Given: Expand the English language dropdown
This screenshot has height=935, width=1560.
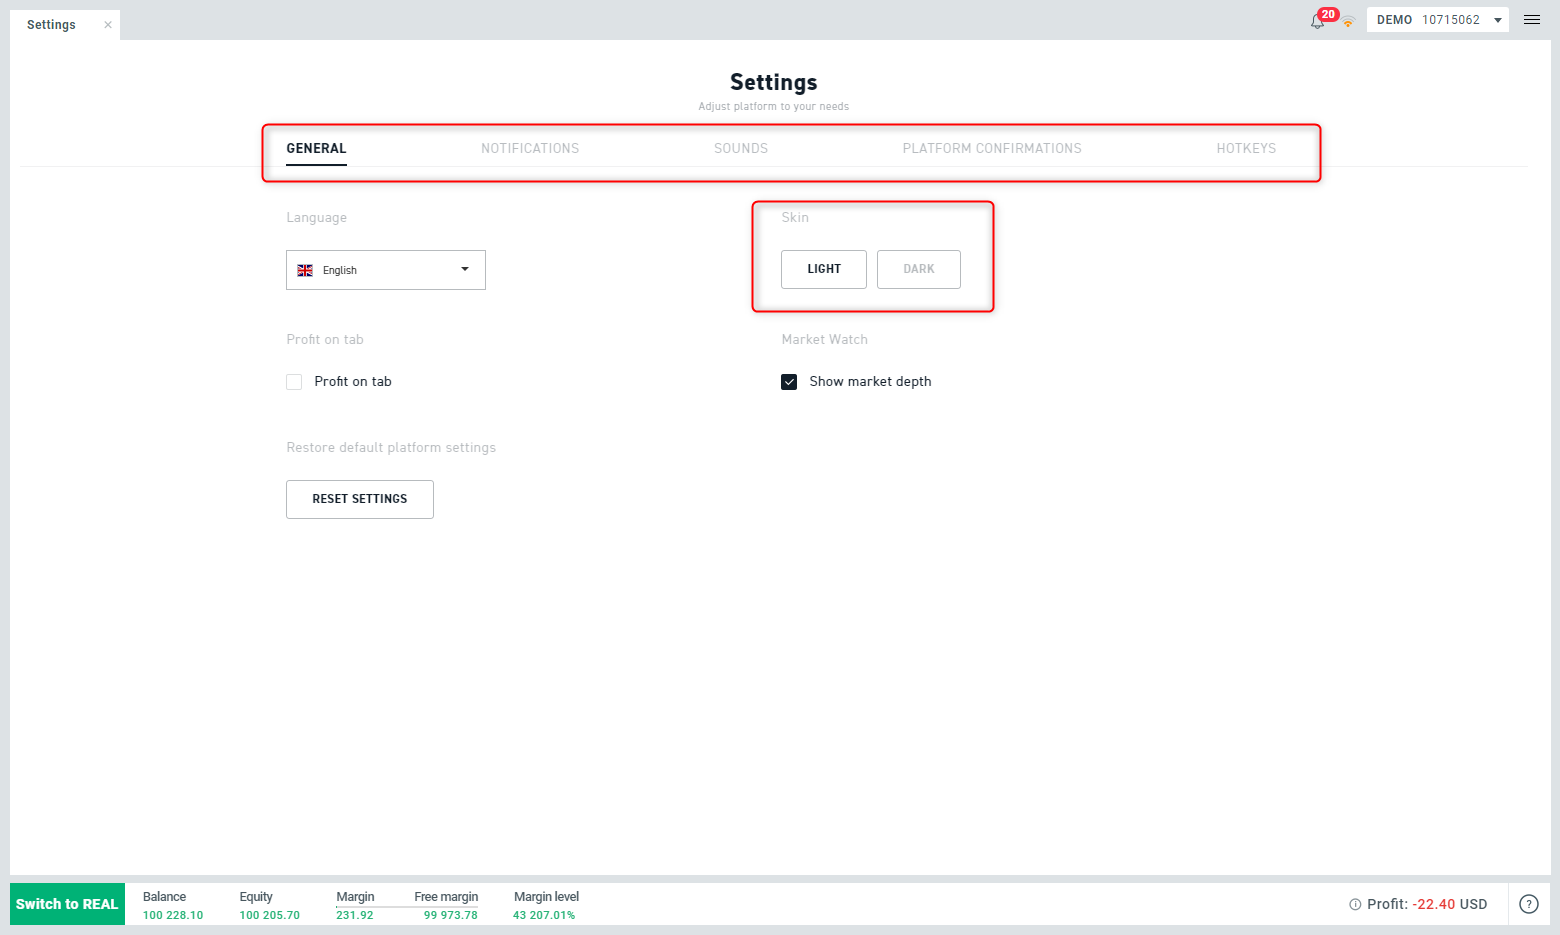Looking at the screenshot, I should [x=386, y=270].
